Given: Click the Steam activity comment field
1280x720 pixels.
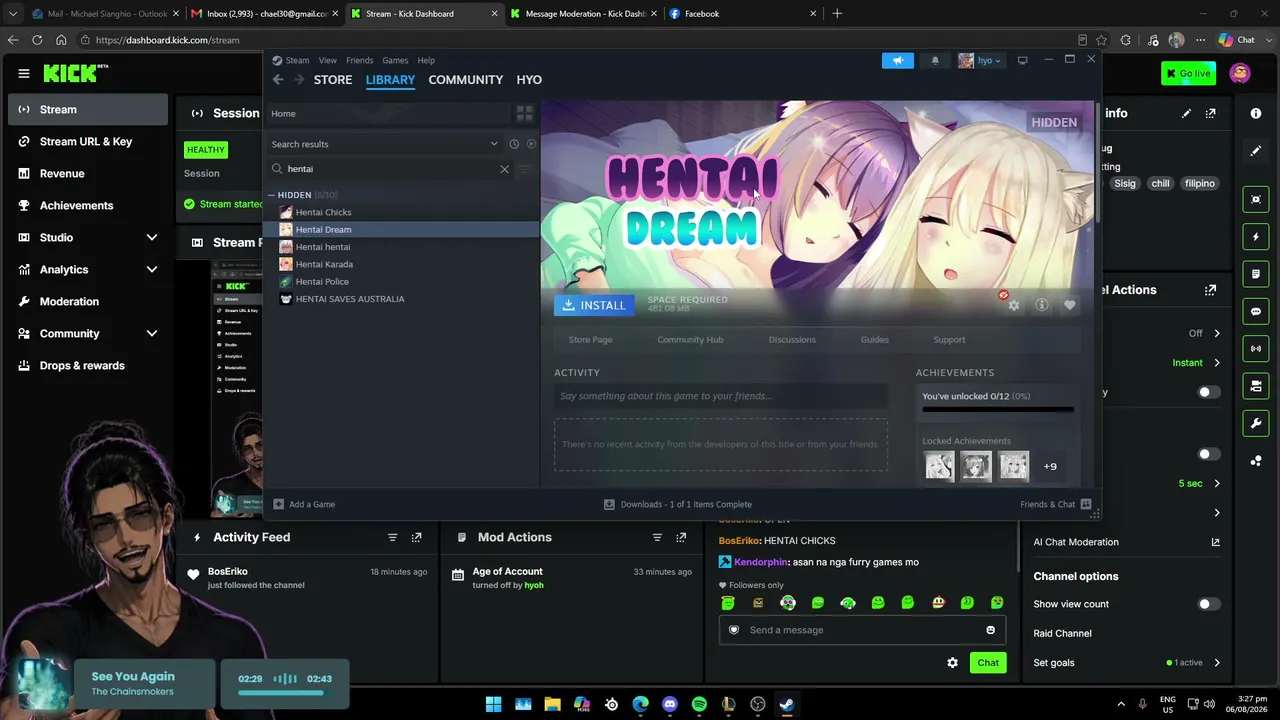Looking at the screenshot, I should click(x=720, y=396).
